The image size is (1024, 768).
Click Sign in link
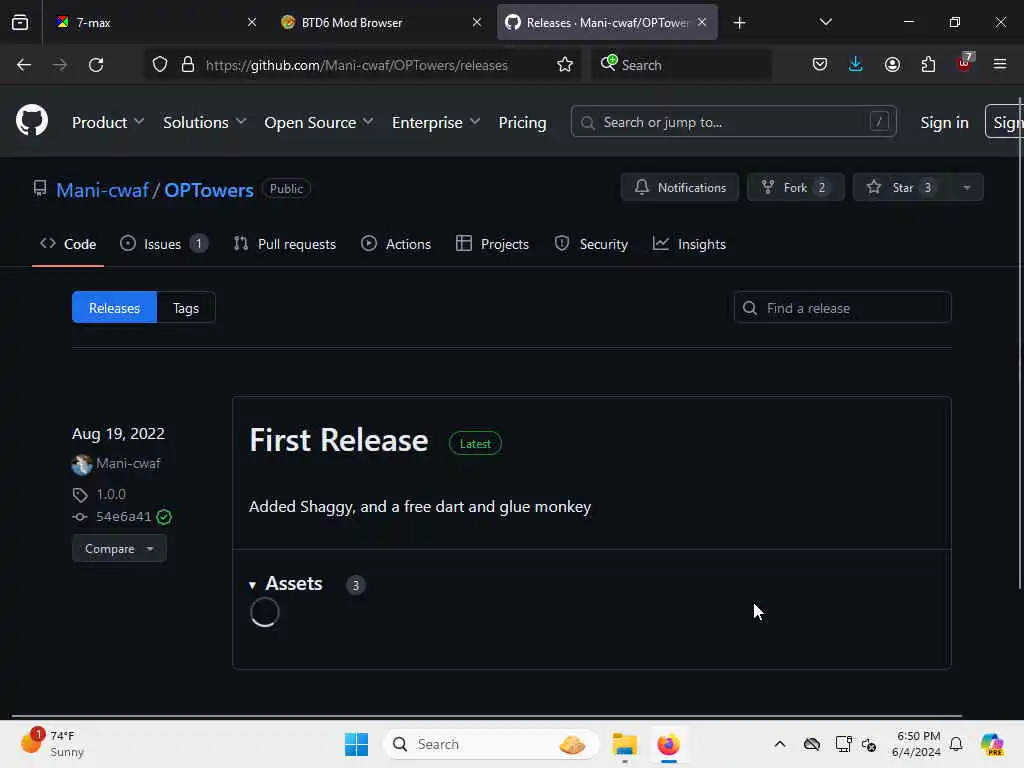[944, 122]
